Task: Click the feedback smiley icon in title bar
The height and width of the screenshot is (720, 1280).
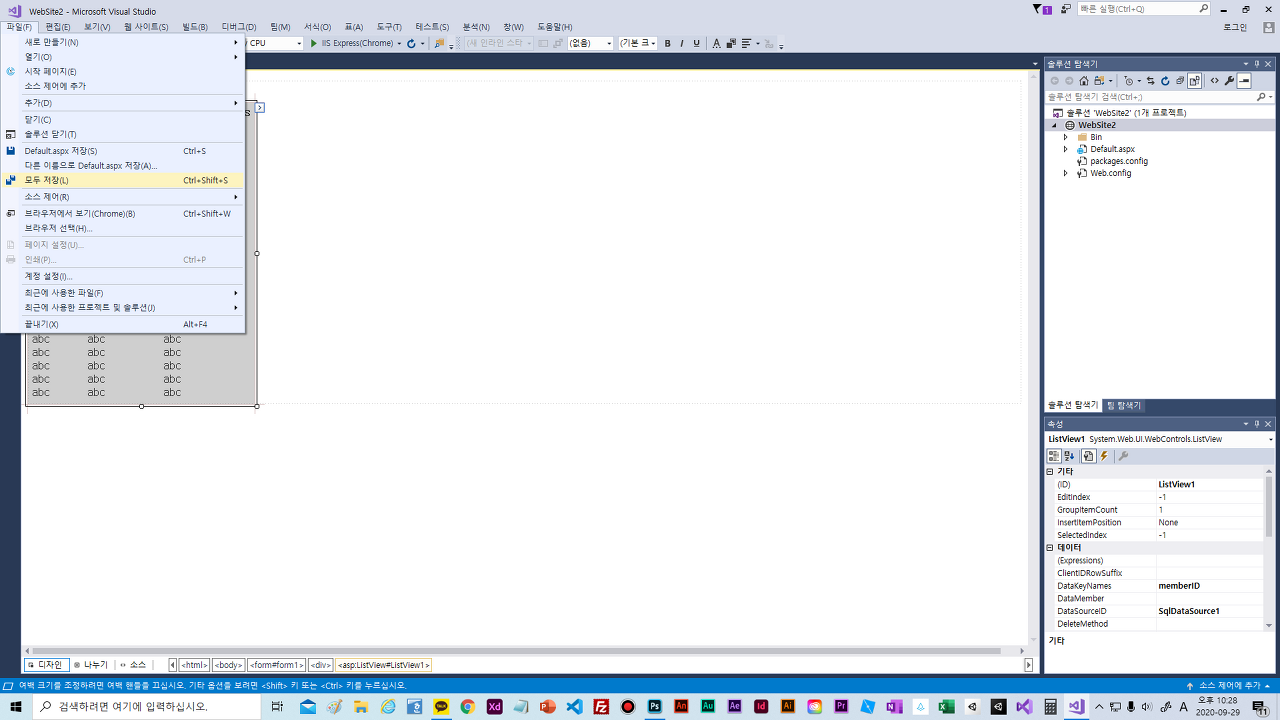Action: (1067, 9)
